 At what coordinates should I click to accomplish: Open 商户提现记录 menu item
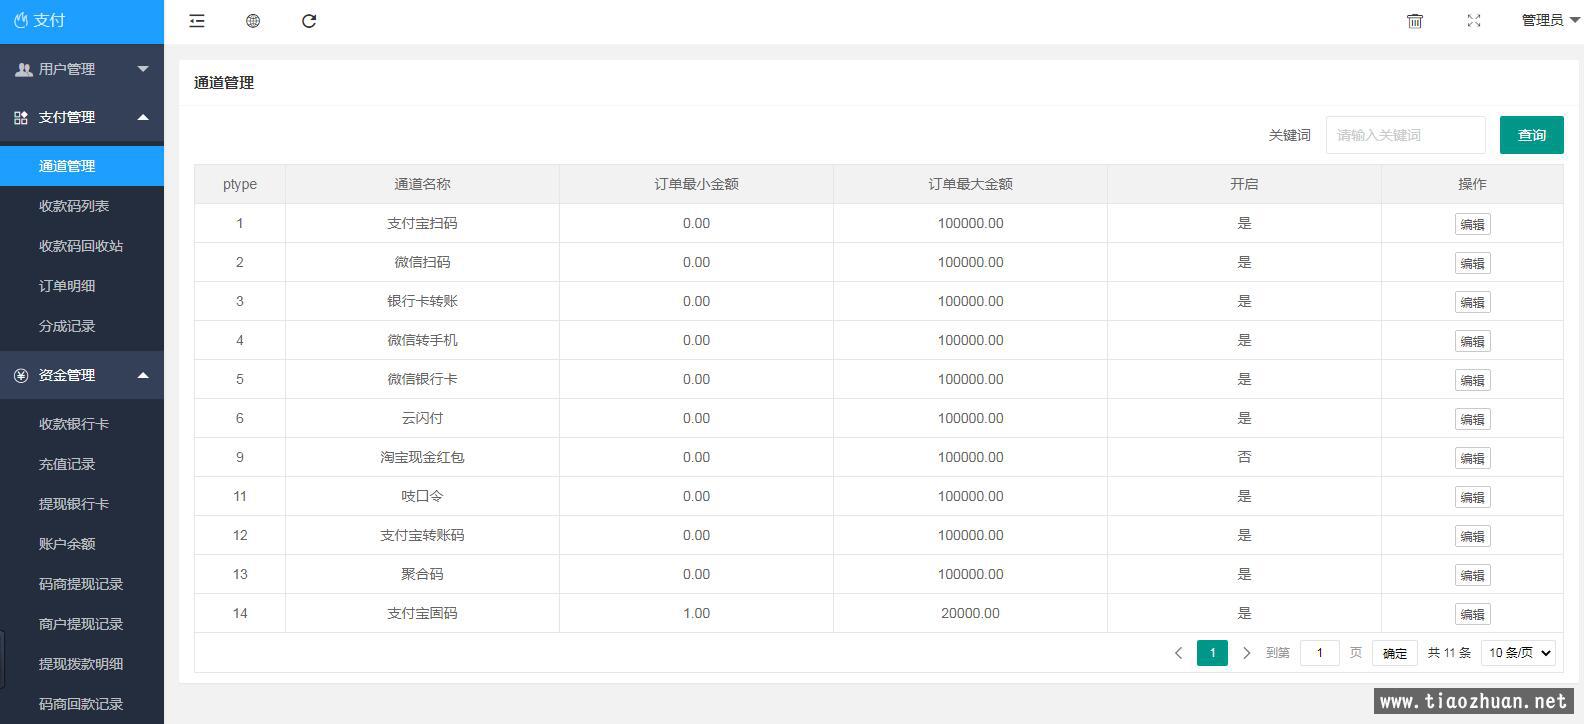point(82,624)
